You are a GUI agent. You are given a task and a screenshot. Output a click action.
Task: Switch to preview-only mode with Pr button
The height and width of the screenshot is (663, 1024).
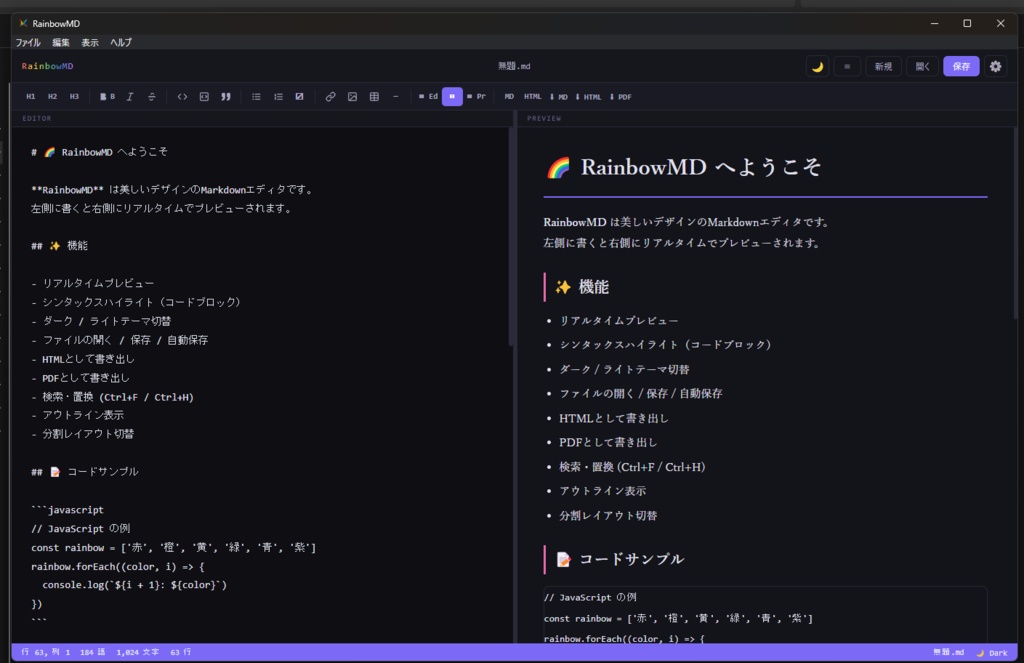pos(475,96)
